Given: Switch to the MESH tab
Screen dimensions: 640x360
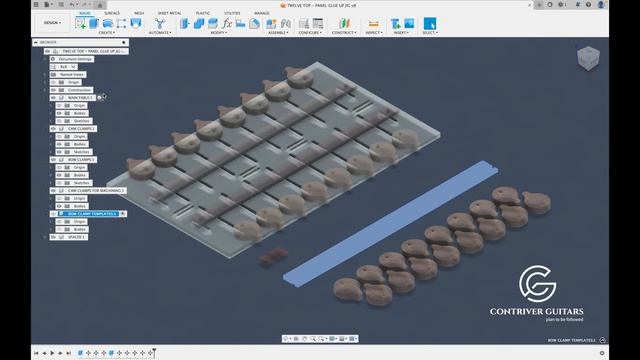Looking at the screenshot, I should [139, 13].
